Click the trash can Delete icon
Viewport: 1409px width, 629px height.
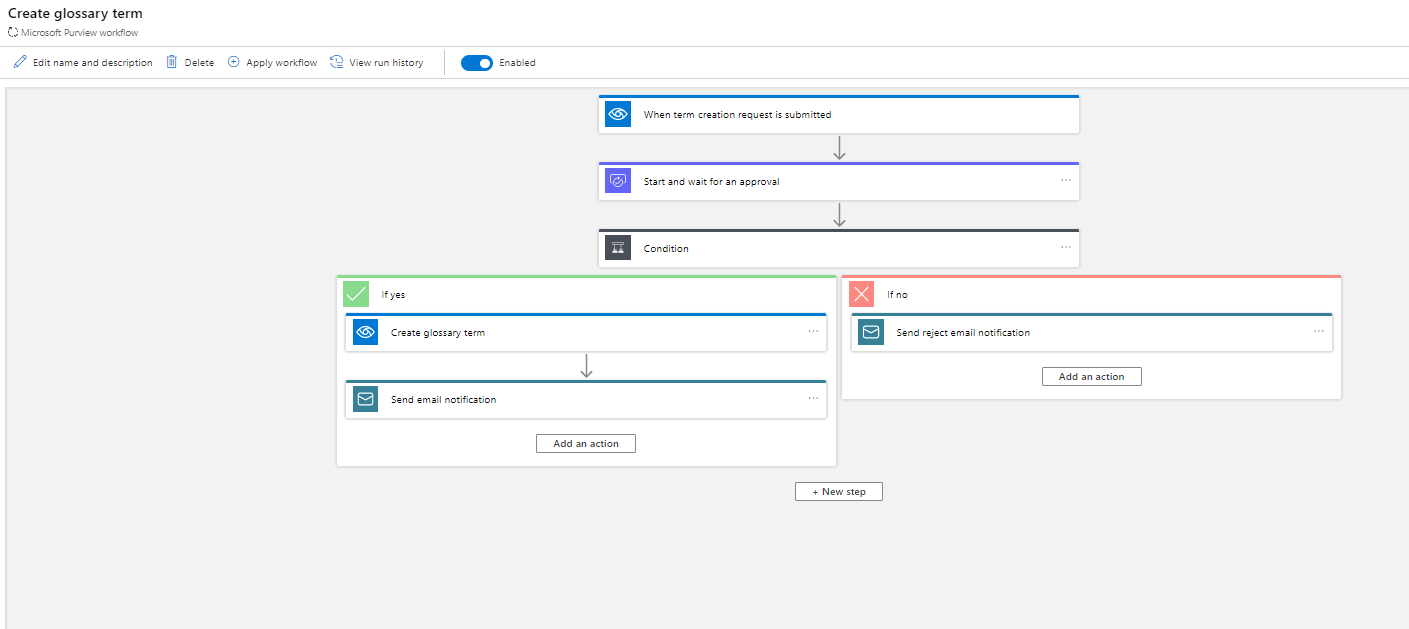click(172, 62)
